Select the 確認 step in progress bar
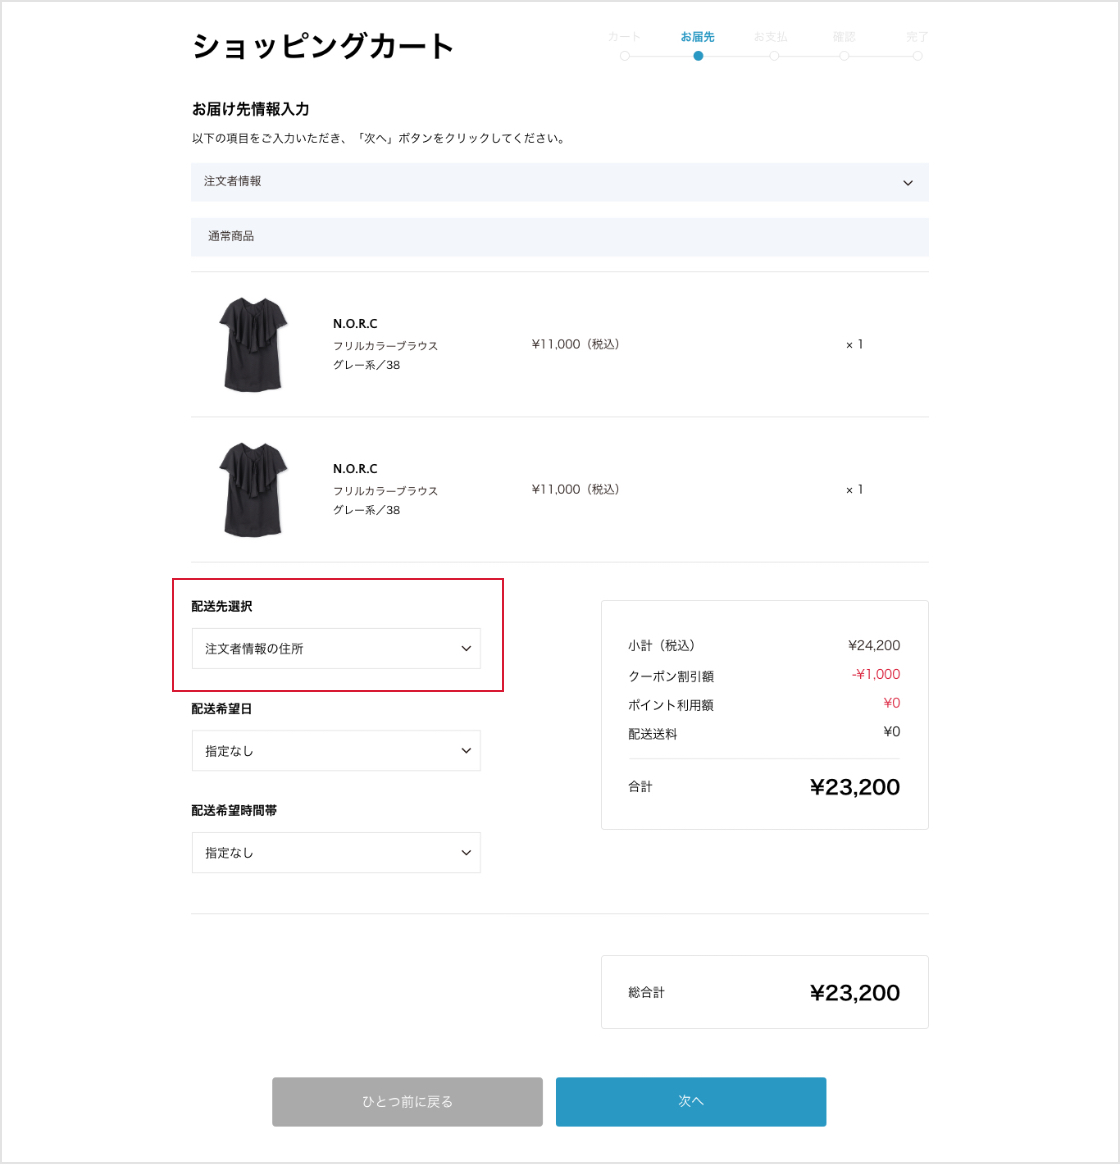 point(844,37)
